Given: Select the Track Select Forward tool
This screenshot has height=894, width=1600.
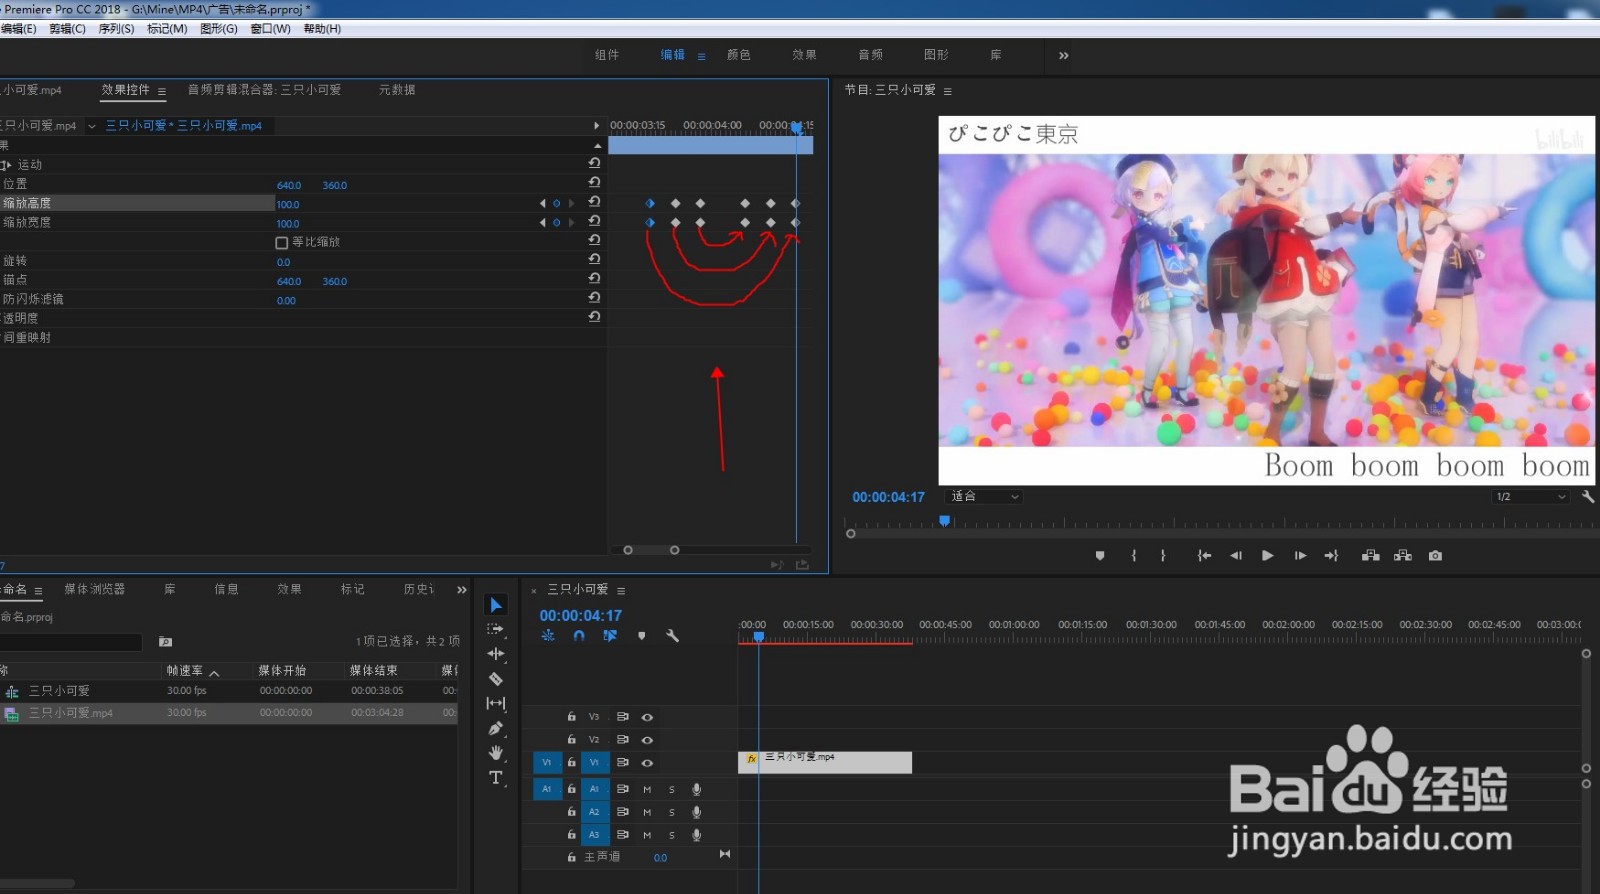Looking at the screenshot, I should point(496,629).
